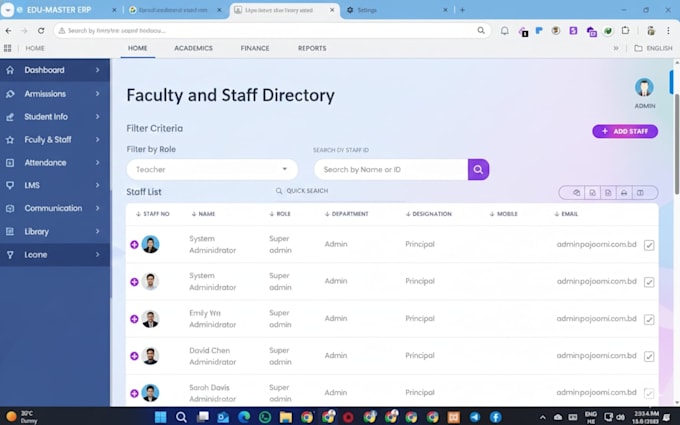Expand the Emily row plus icon
Viewport: 680px width, 425px height.
[134, 319]
